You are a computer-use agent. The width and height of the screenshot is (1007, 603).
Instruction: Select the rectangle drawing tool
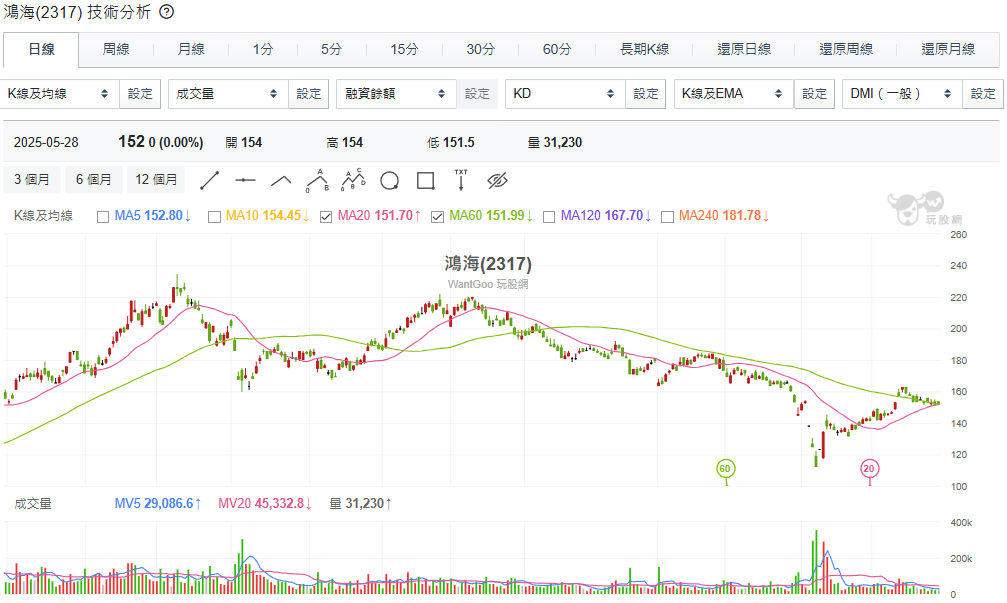click(425, 180)
